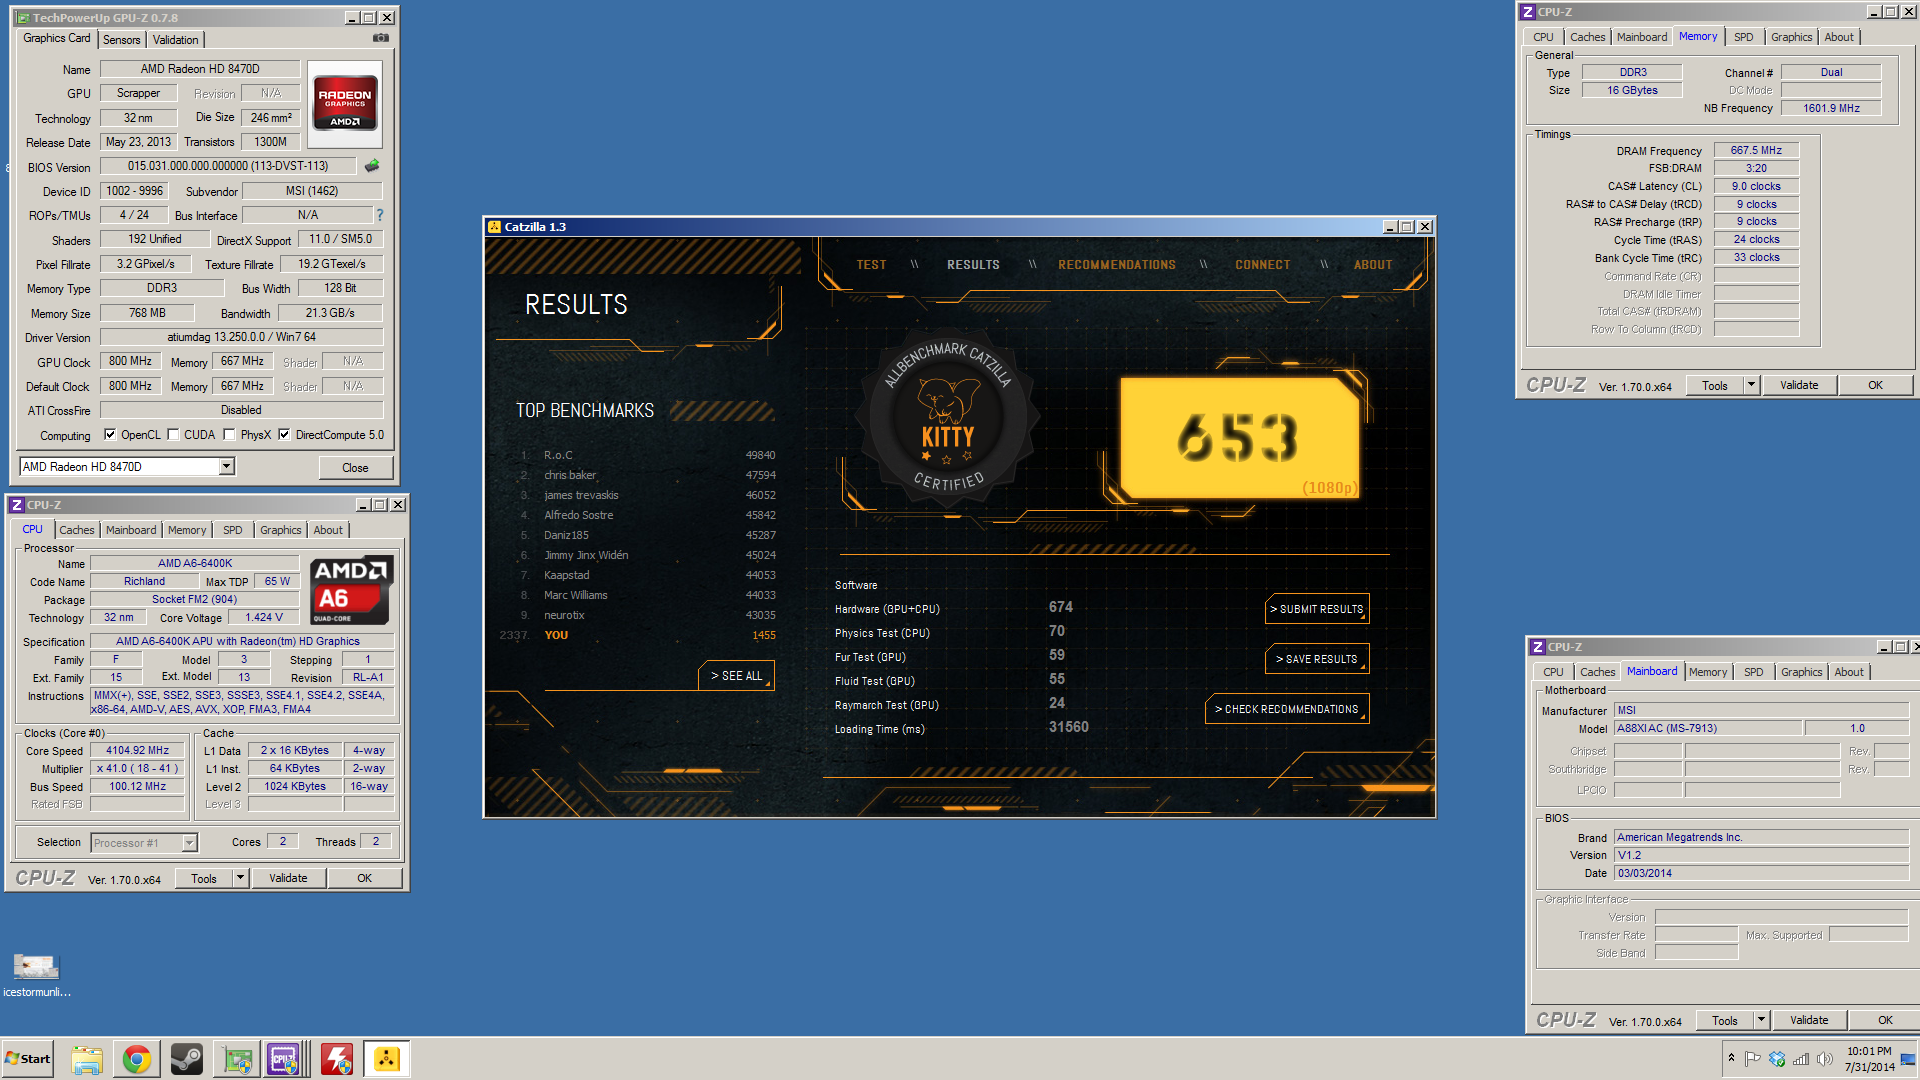
Task: Show hidden system tray icons
Action: pyautogui.click(x=1731, y=1058)
